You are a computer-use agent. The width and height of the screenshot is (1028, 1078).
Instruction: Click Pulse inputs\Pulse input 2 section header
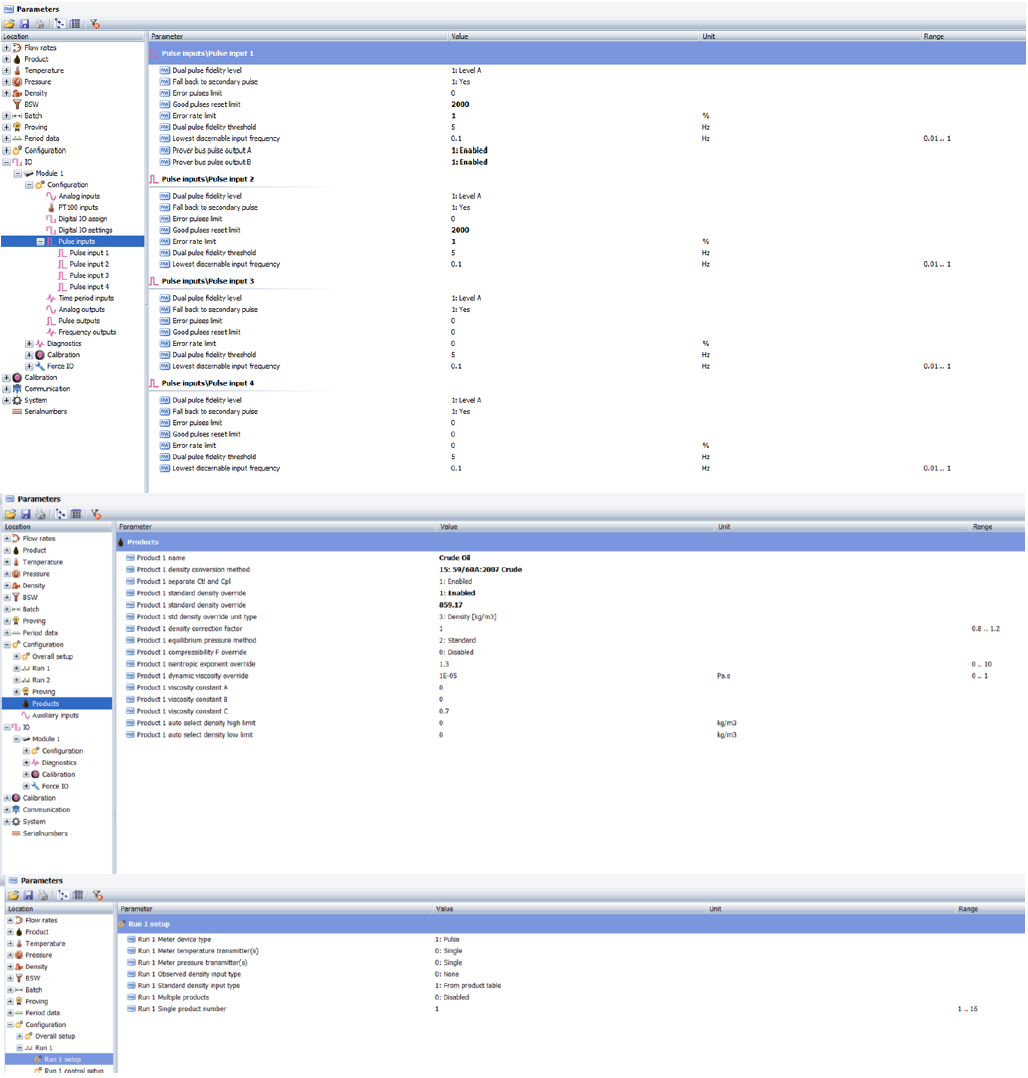[x=208, y=179]
